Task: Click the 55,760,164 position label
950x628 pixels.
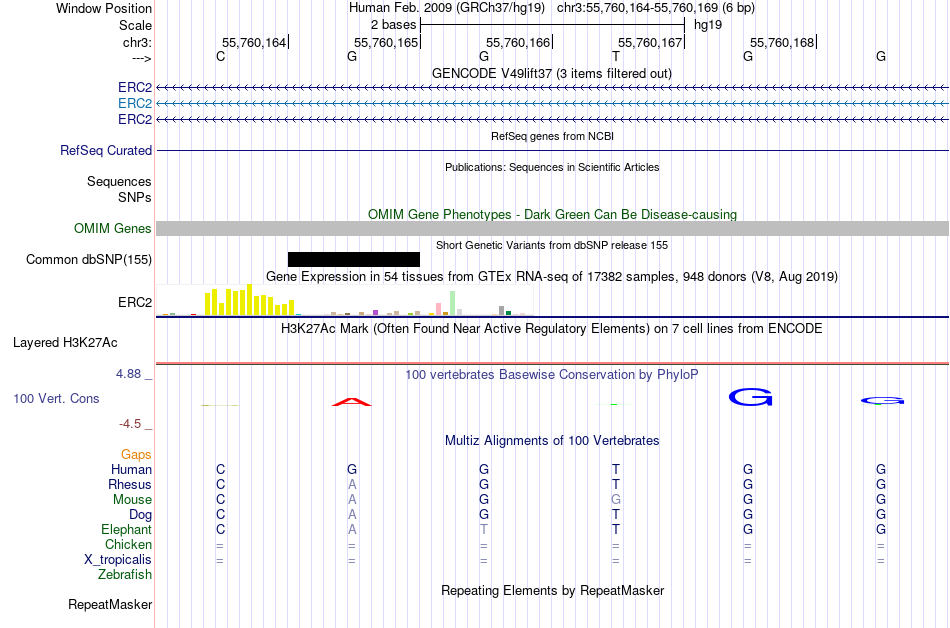Action: coord(254,42)
